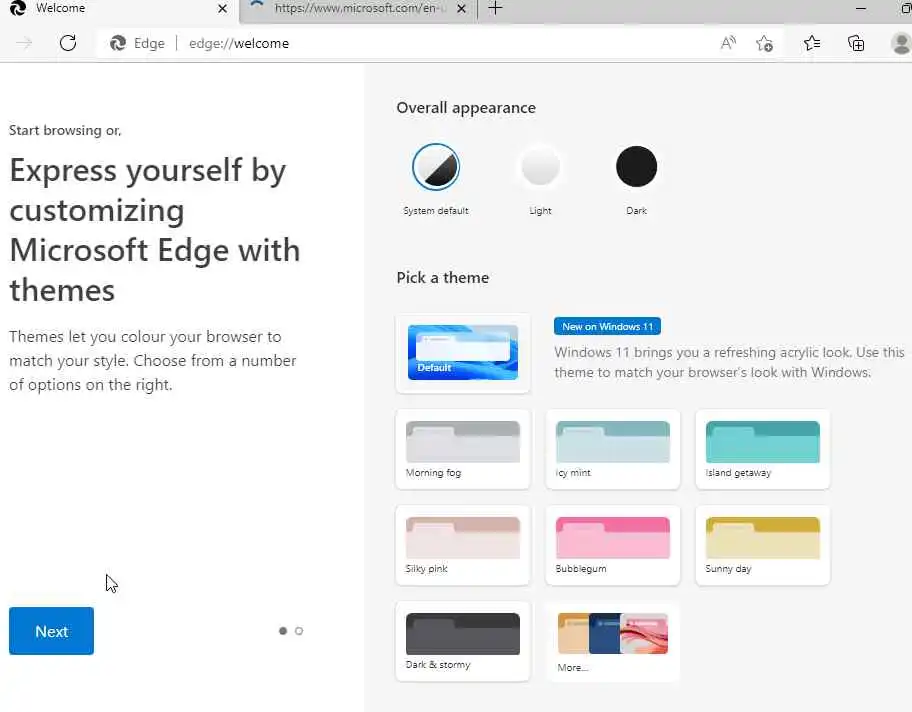Pick the Morning fog theme
The image size is (912, 712).
tap(463, 449)
